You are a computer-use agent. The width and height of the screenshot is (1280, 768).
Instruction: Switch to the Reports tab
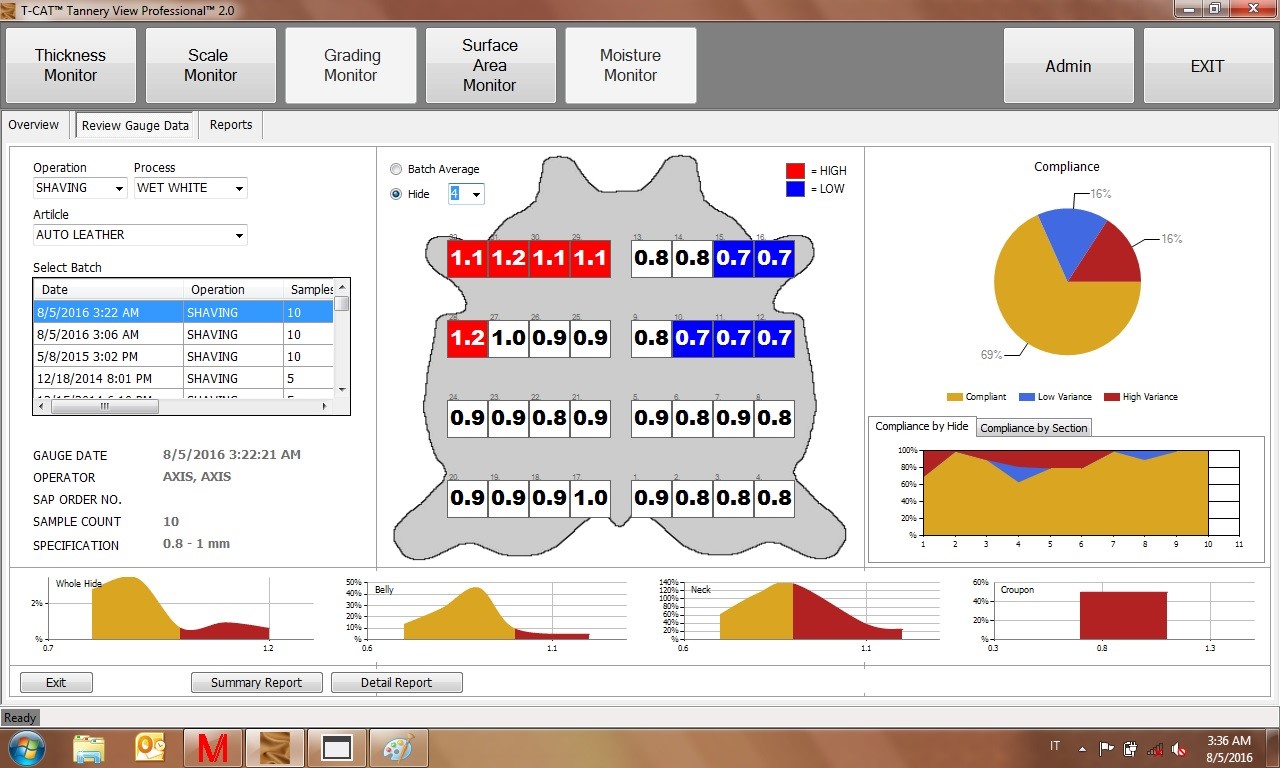coord(231,125)
